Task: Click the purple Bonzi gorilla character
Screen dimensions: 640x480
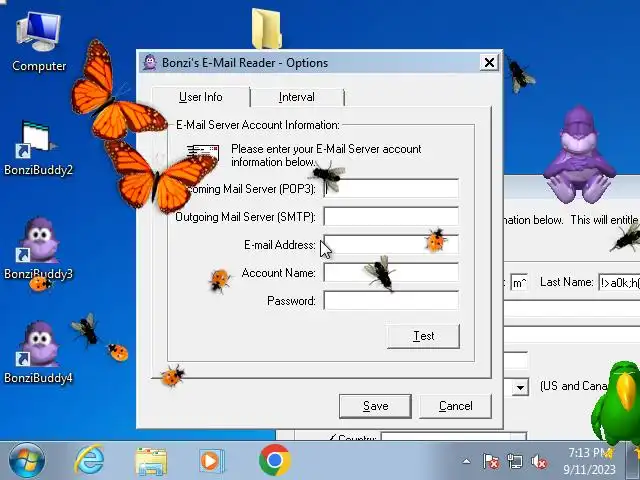Action: point(578,155)
